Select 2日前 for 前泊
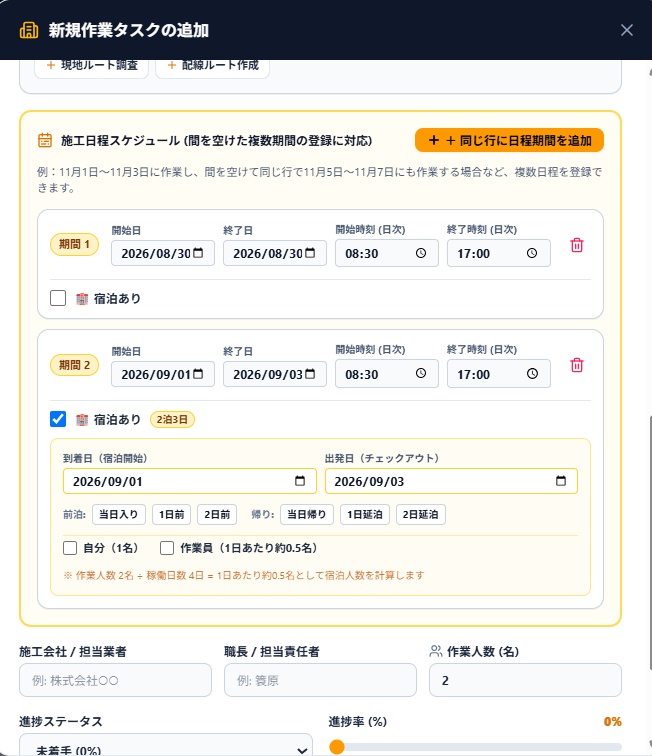Screen dimensions: 652x756 (217, 514)
